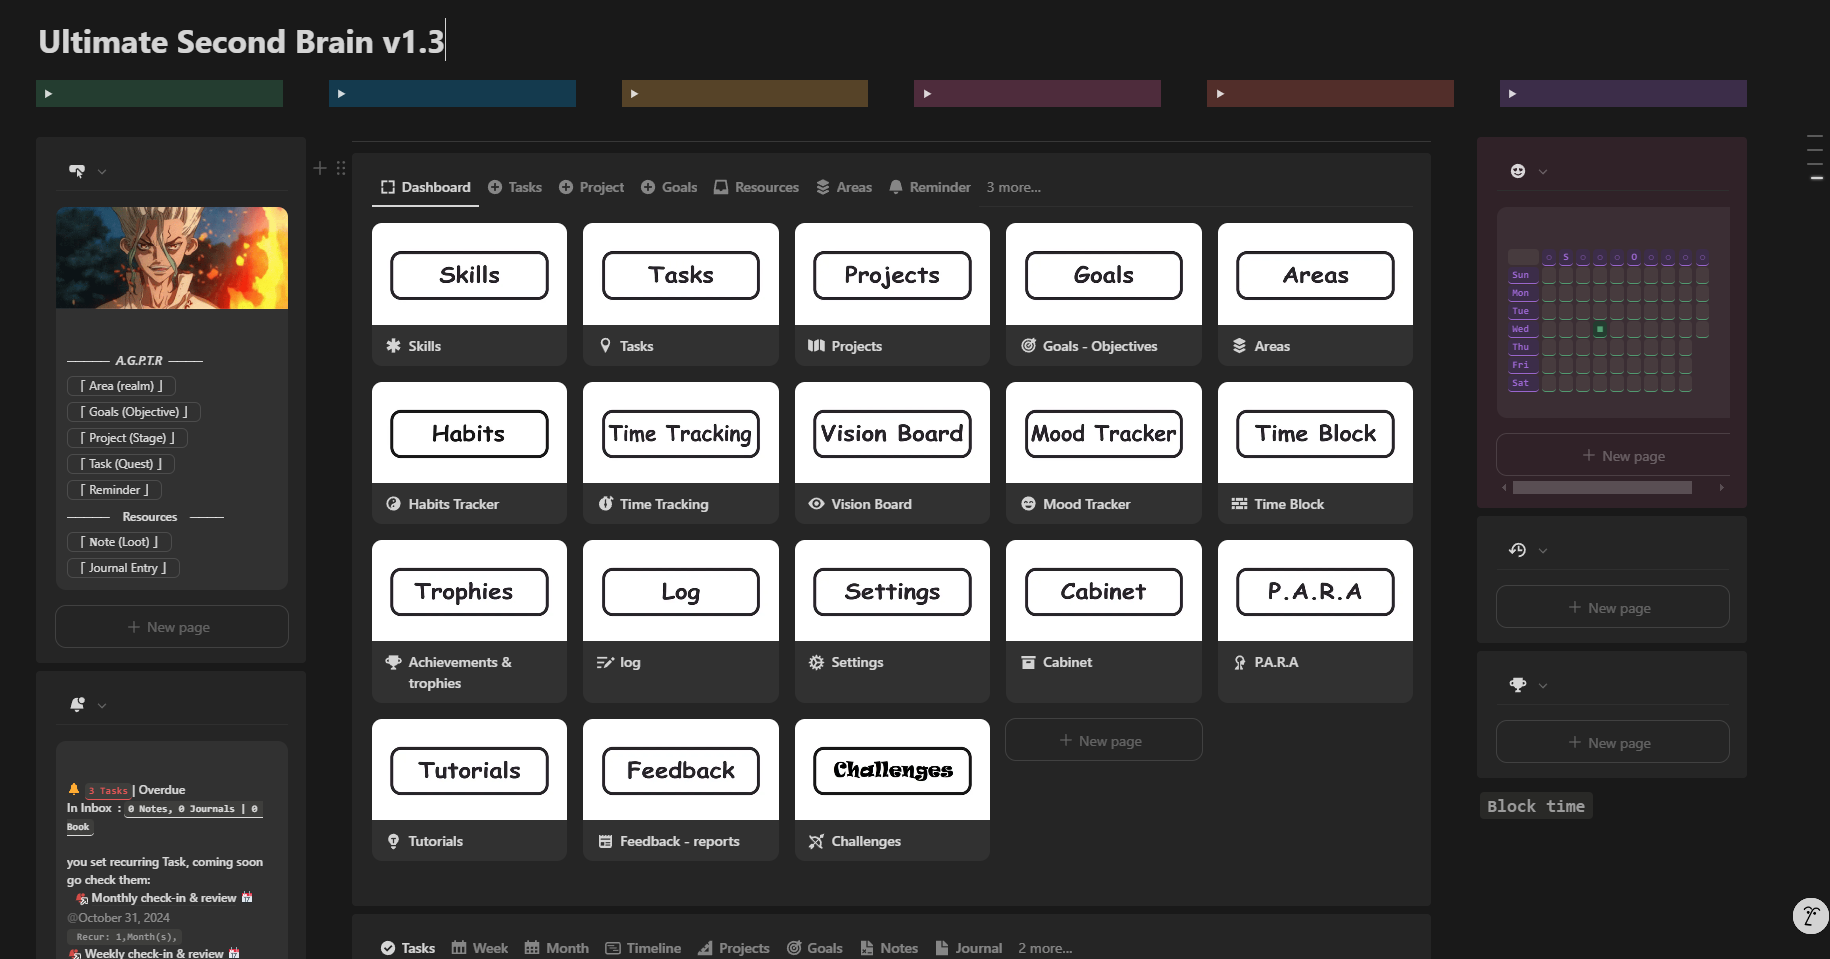Click the smiley icon heading the habit tracker panel
1830x959 pixels.
click(1518, 170)
